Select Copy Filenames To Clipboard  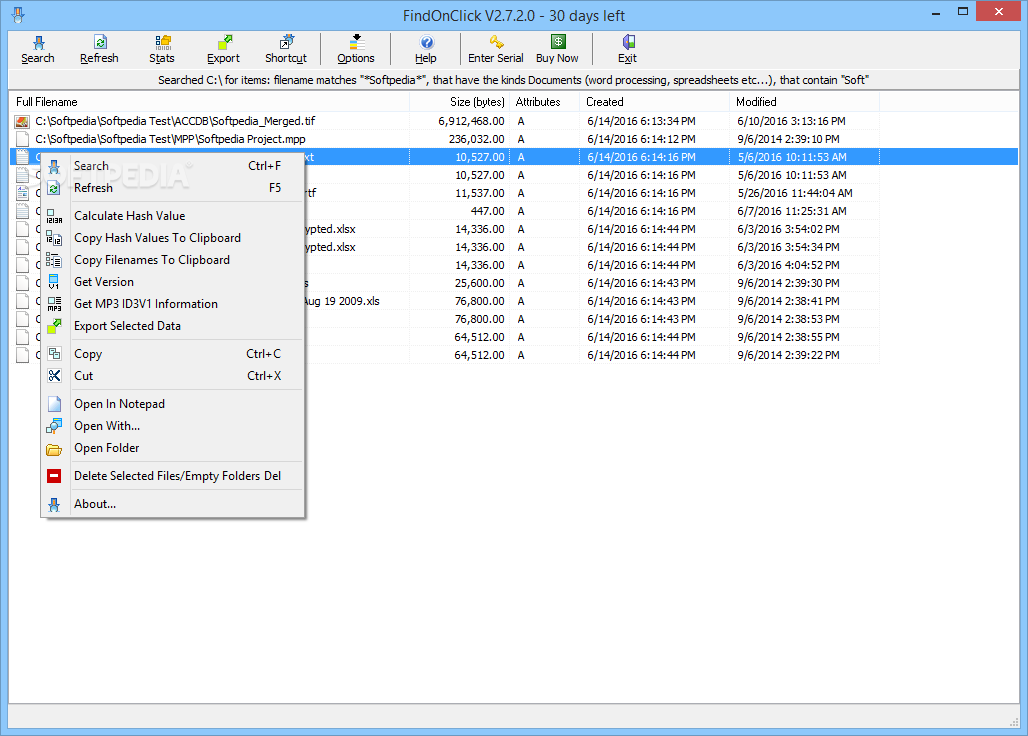coord(173,260)
